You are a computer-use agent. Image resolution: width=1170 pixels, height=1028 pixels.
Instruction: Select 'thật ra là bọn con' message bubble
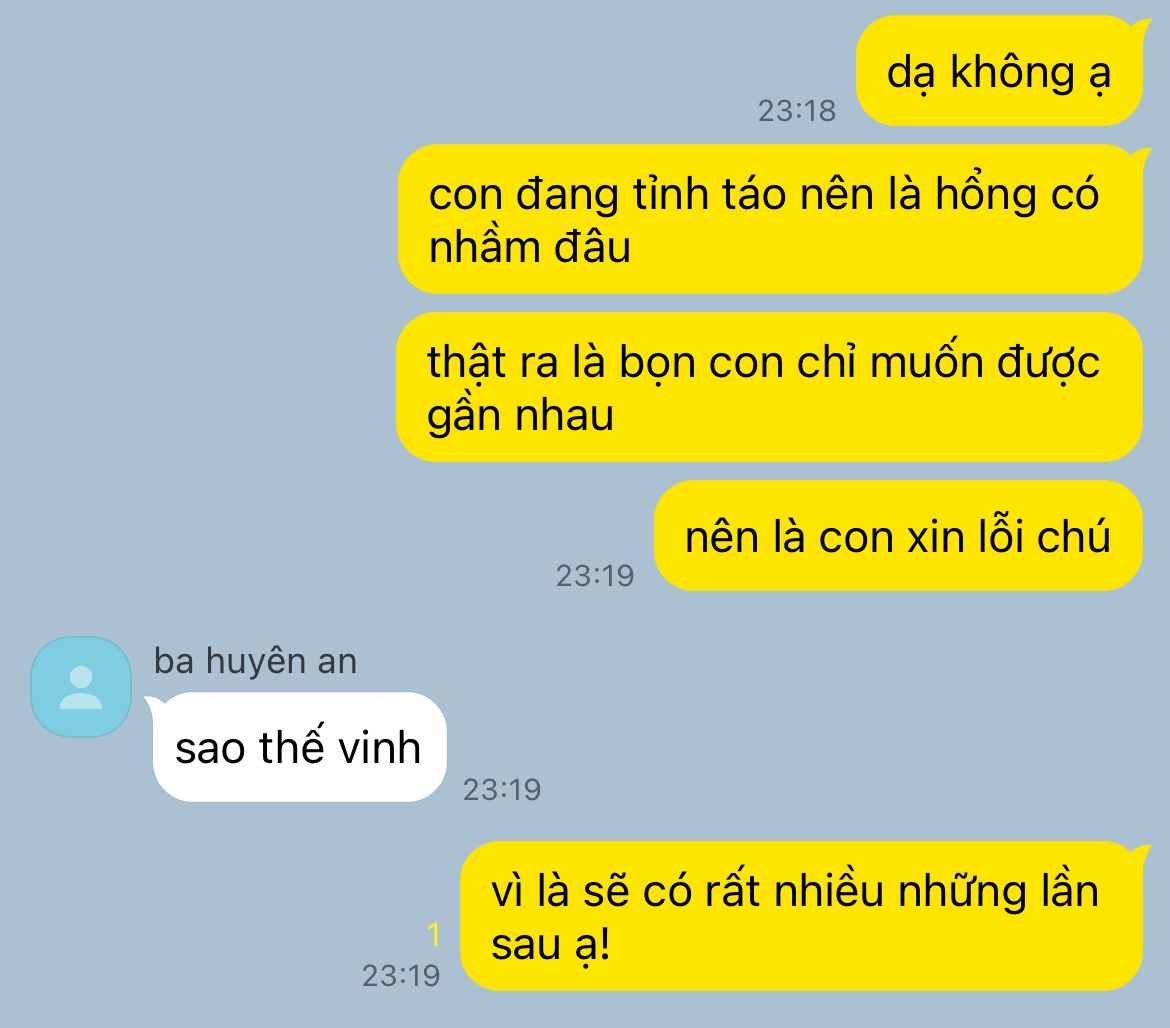pos(769,387)
